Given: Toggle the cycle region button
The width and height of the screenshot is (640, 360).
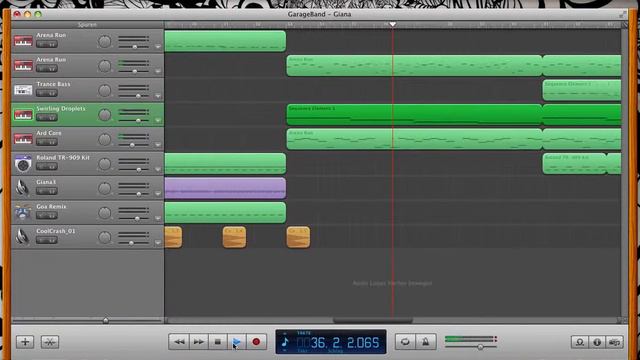Looking at the screenshot, I should click(x=405, y=342).
